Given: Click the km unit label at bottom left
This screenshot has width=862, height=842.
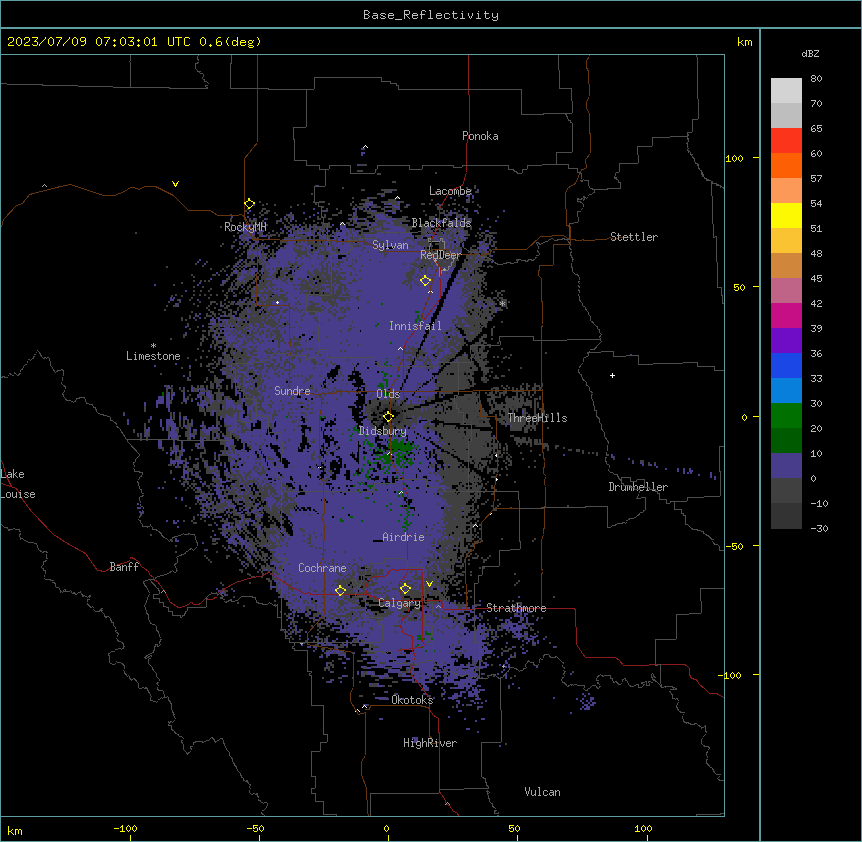Looking at the screenshot, I should click(x=15, y=830).
